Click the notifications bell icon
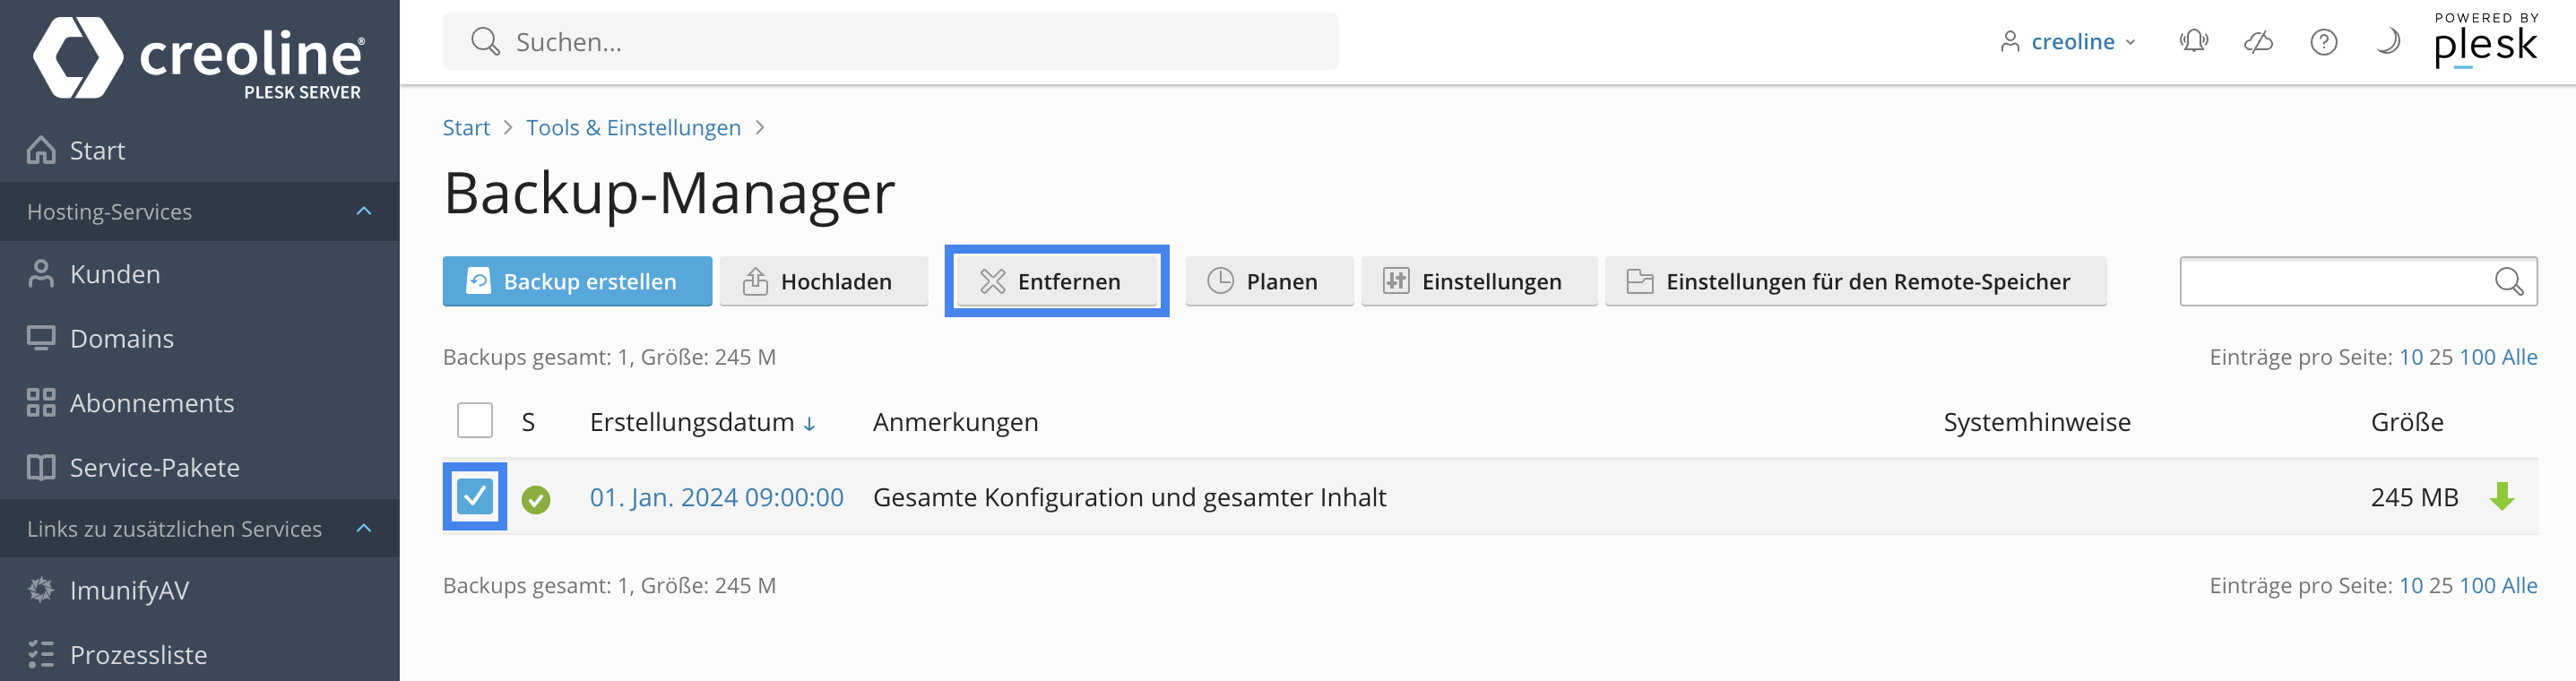The height and width of the screenshot is (681, 2576). pos(2193,41)
